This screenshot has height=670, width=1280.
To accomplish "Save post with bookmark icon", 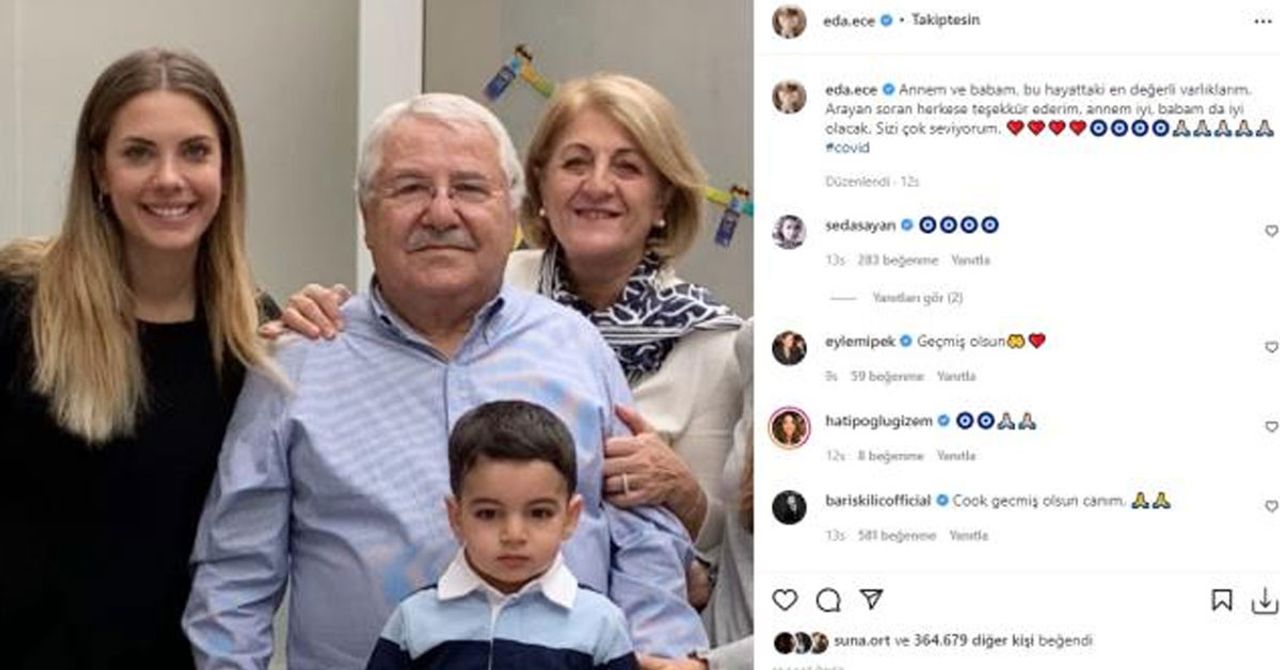I will pos(1222,599).
